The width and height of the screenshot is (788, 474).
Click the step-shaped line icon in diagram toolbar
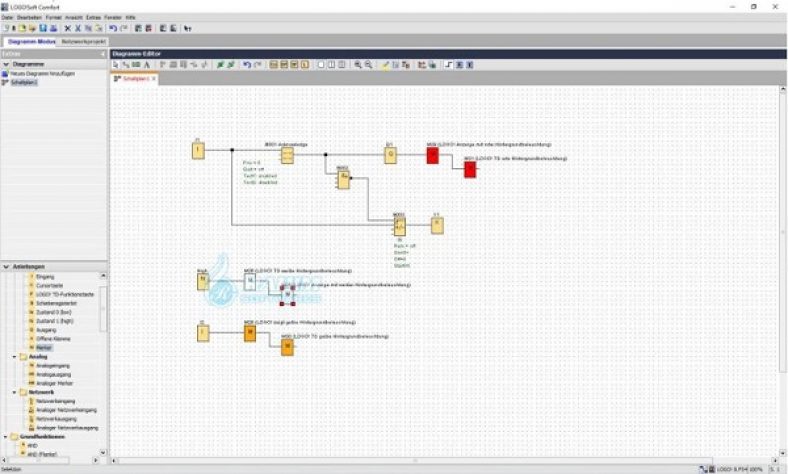click(x=449, y=65)
